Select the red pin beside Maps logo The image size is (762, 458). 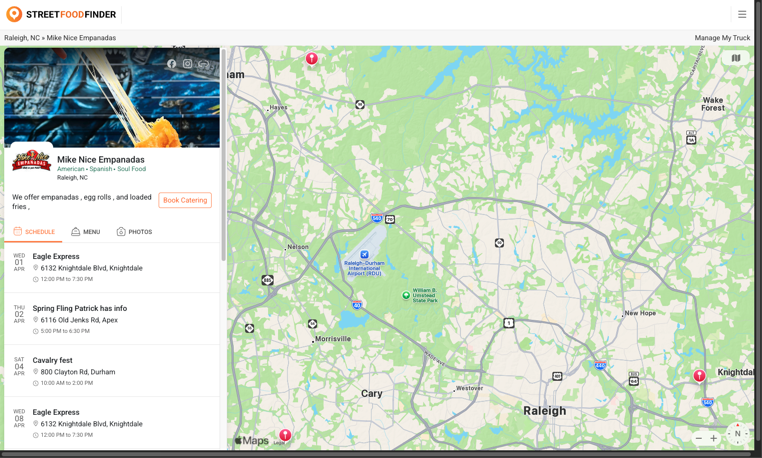click(285, 435)
